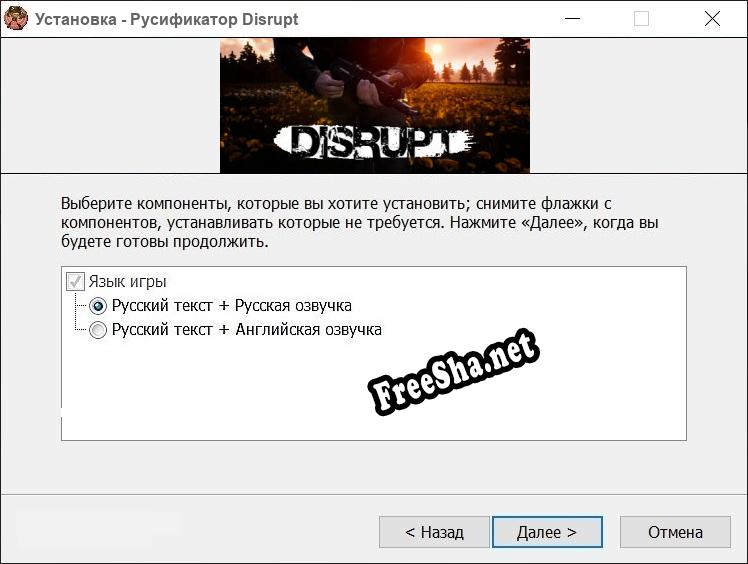This screenshot has height=564, width=748.
Task: Click the setting sun in banner image
Action: tap(436, 49)
